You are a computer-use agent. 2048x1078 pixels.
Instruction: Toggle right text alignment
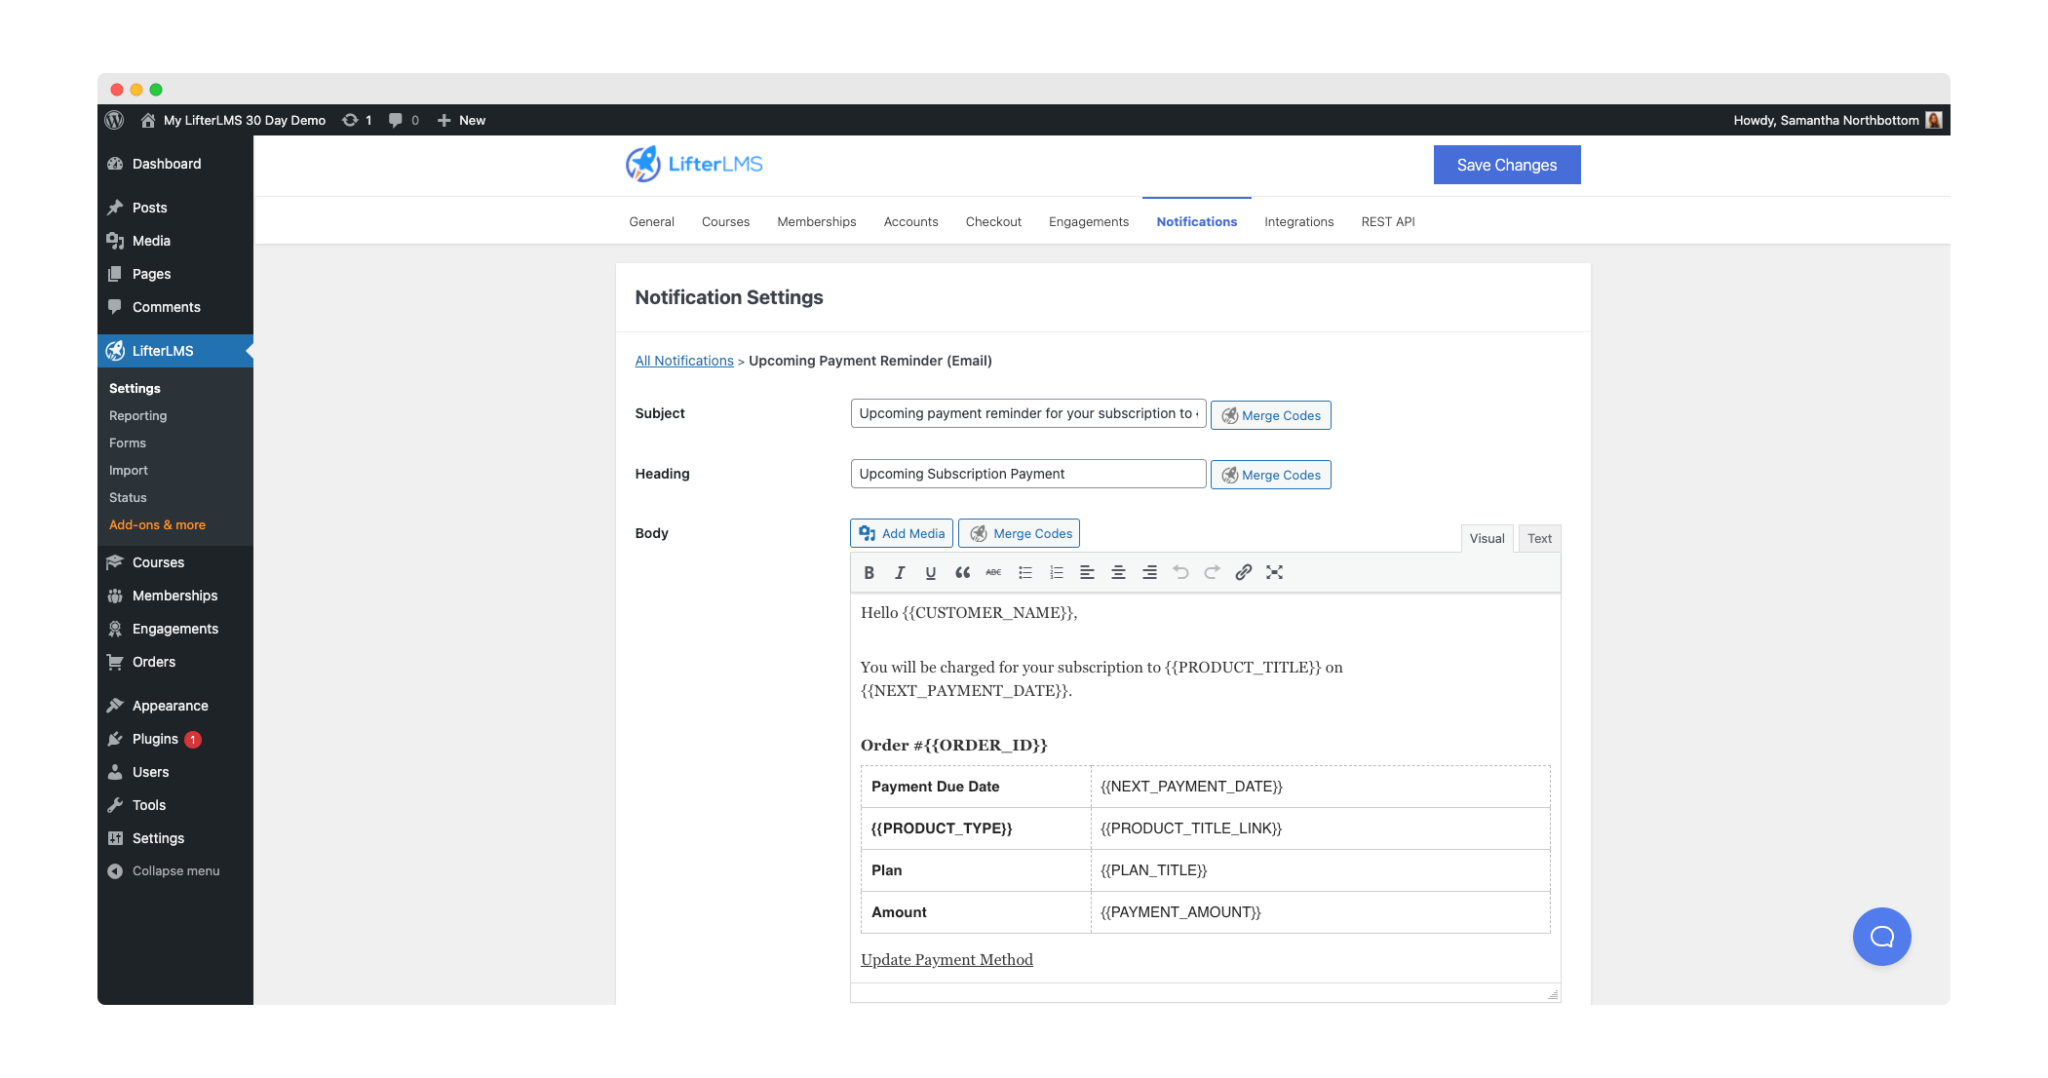1149,572
